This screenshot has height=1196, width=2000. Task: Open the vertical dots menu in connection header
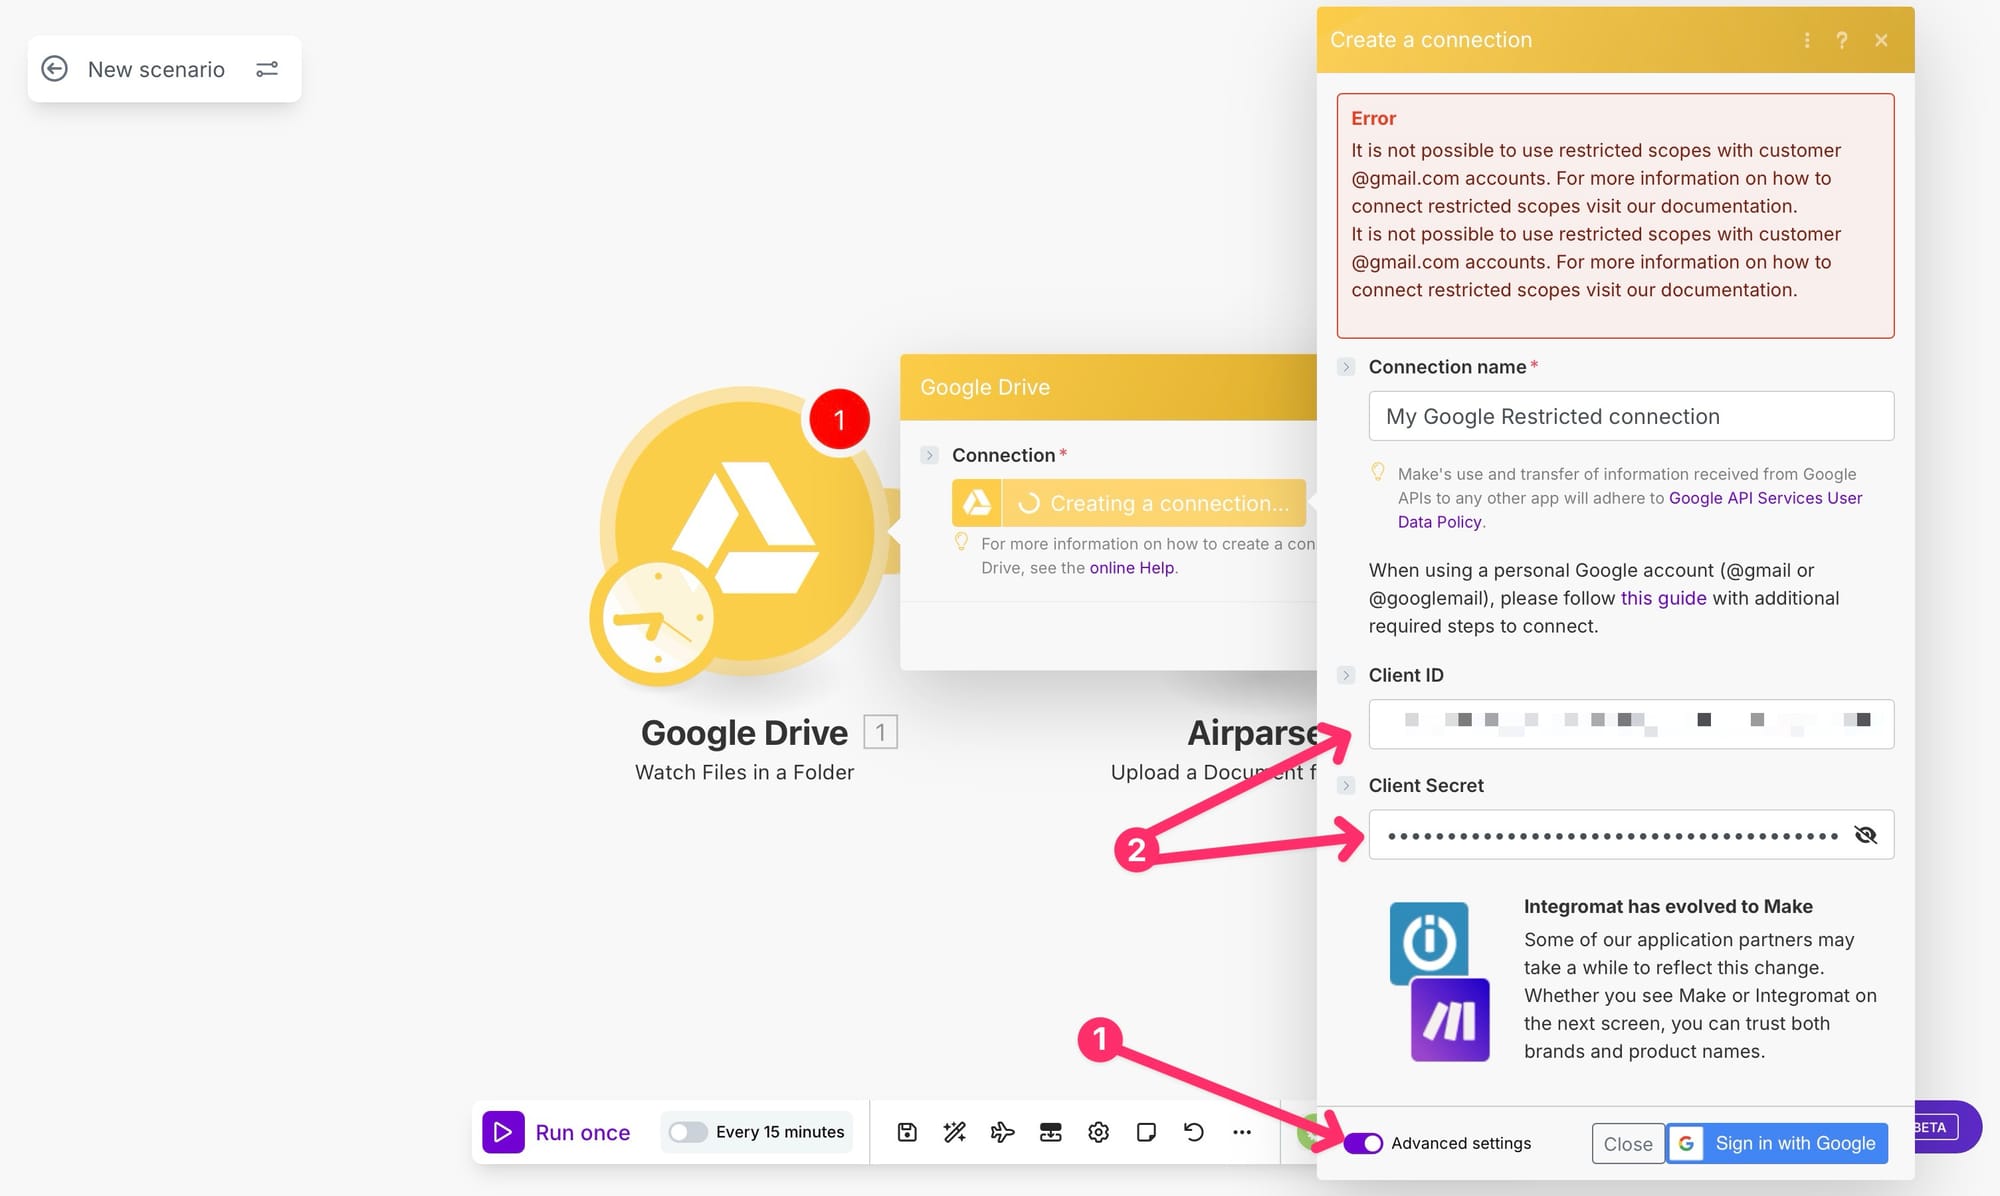point(1806,40)
